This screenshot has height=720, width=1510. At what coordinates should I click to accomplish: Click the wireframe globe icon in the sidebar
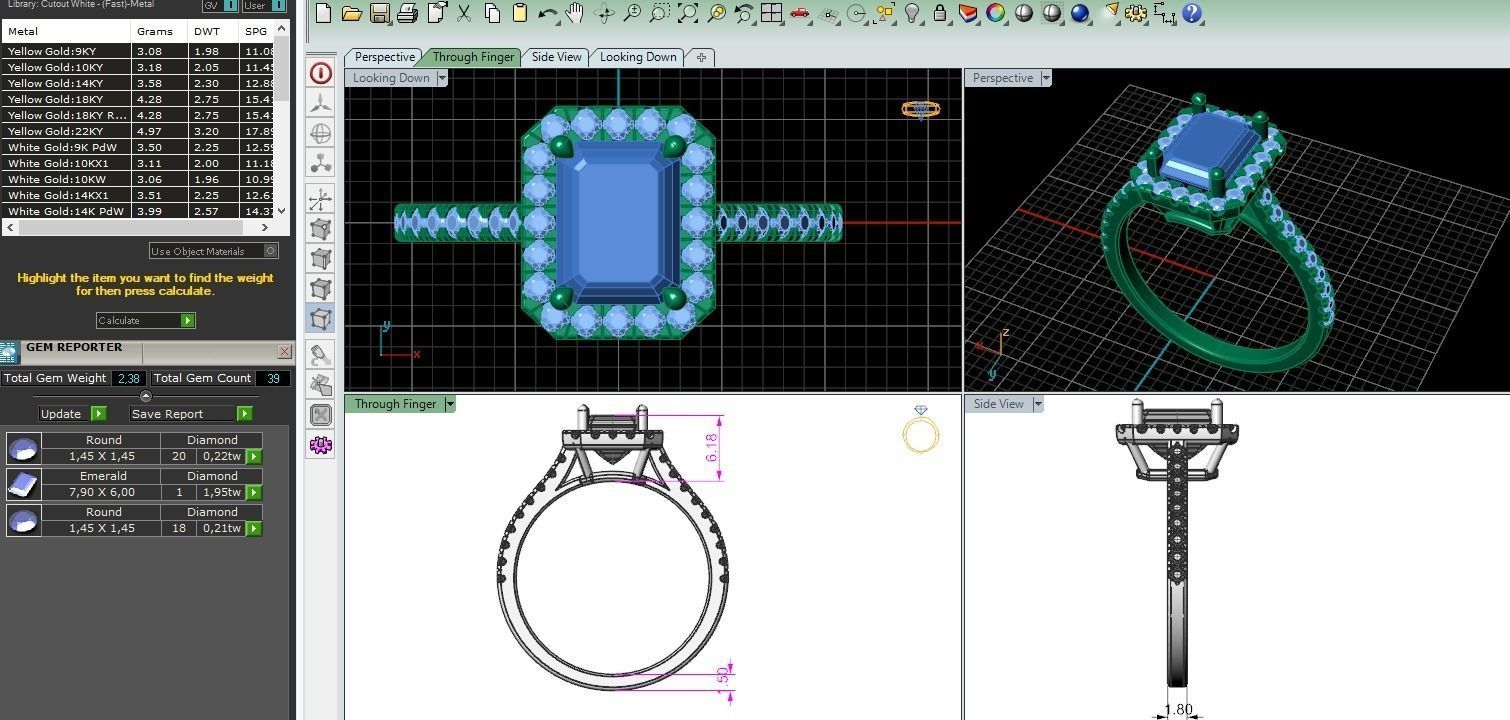(320, 133)
